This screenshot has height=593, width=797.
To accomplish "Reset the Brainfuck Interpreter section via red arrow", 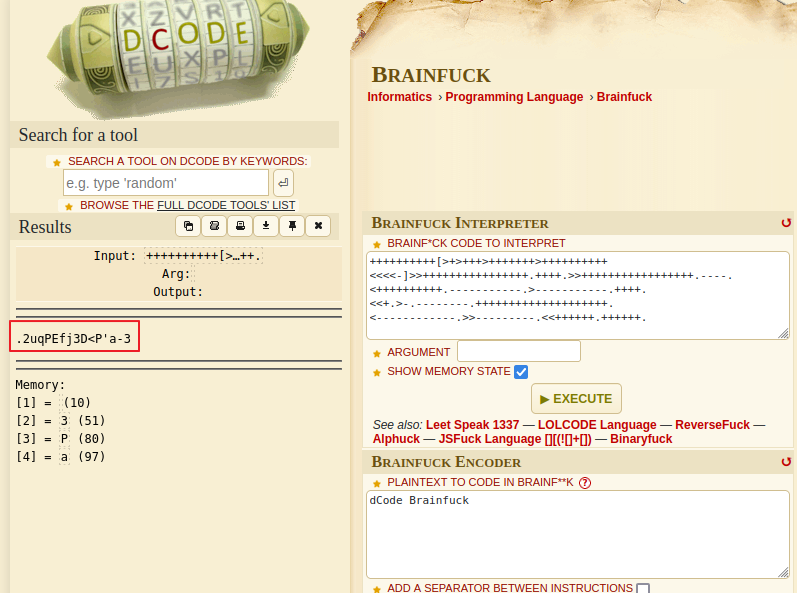I will [786, 223].
